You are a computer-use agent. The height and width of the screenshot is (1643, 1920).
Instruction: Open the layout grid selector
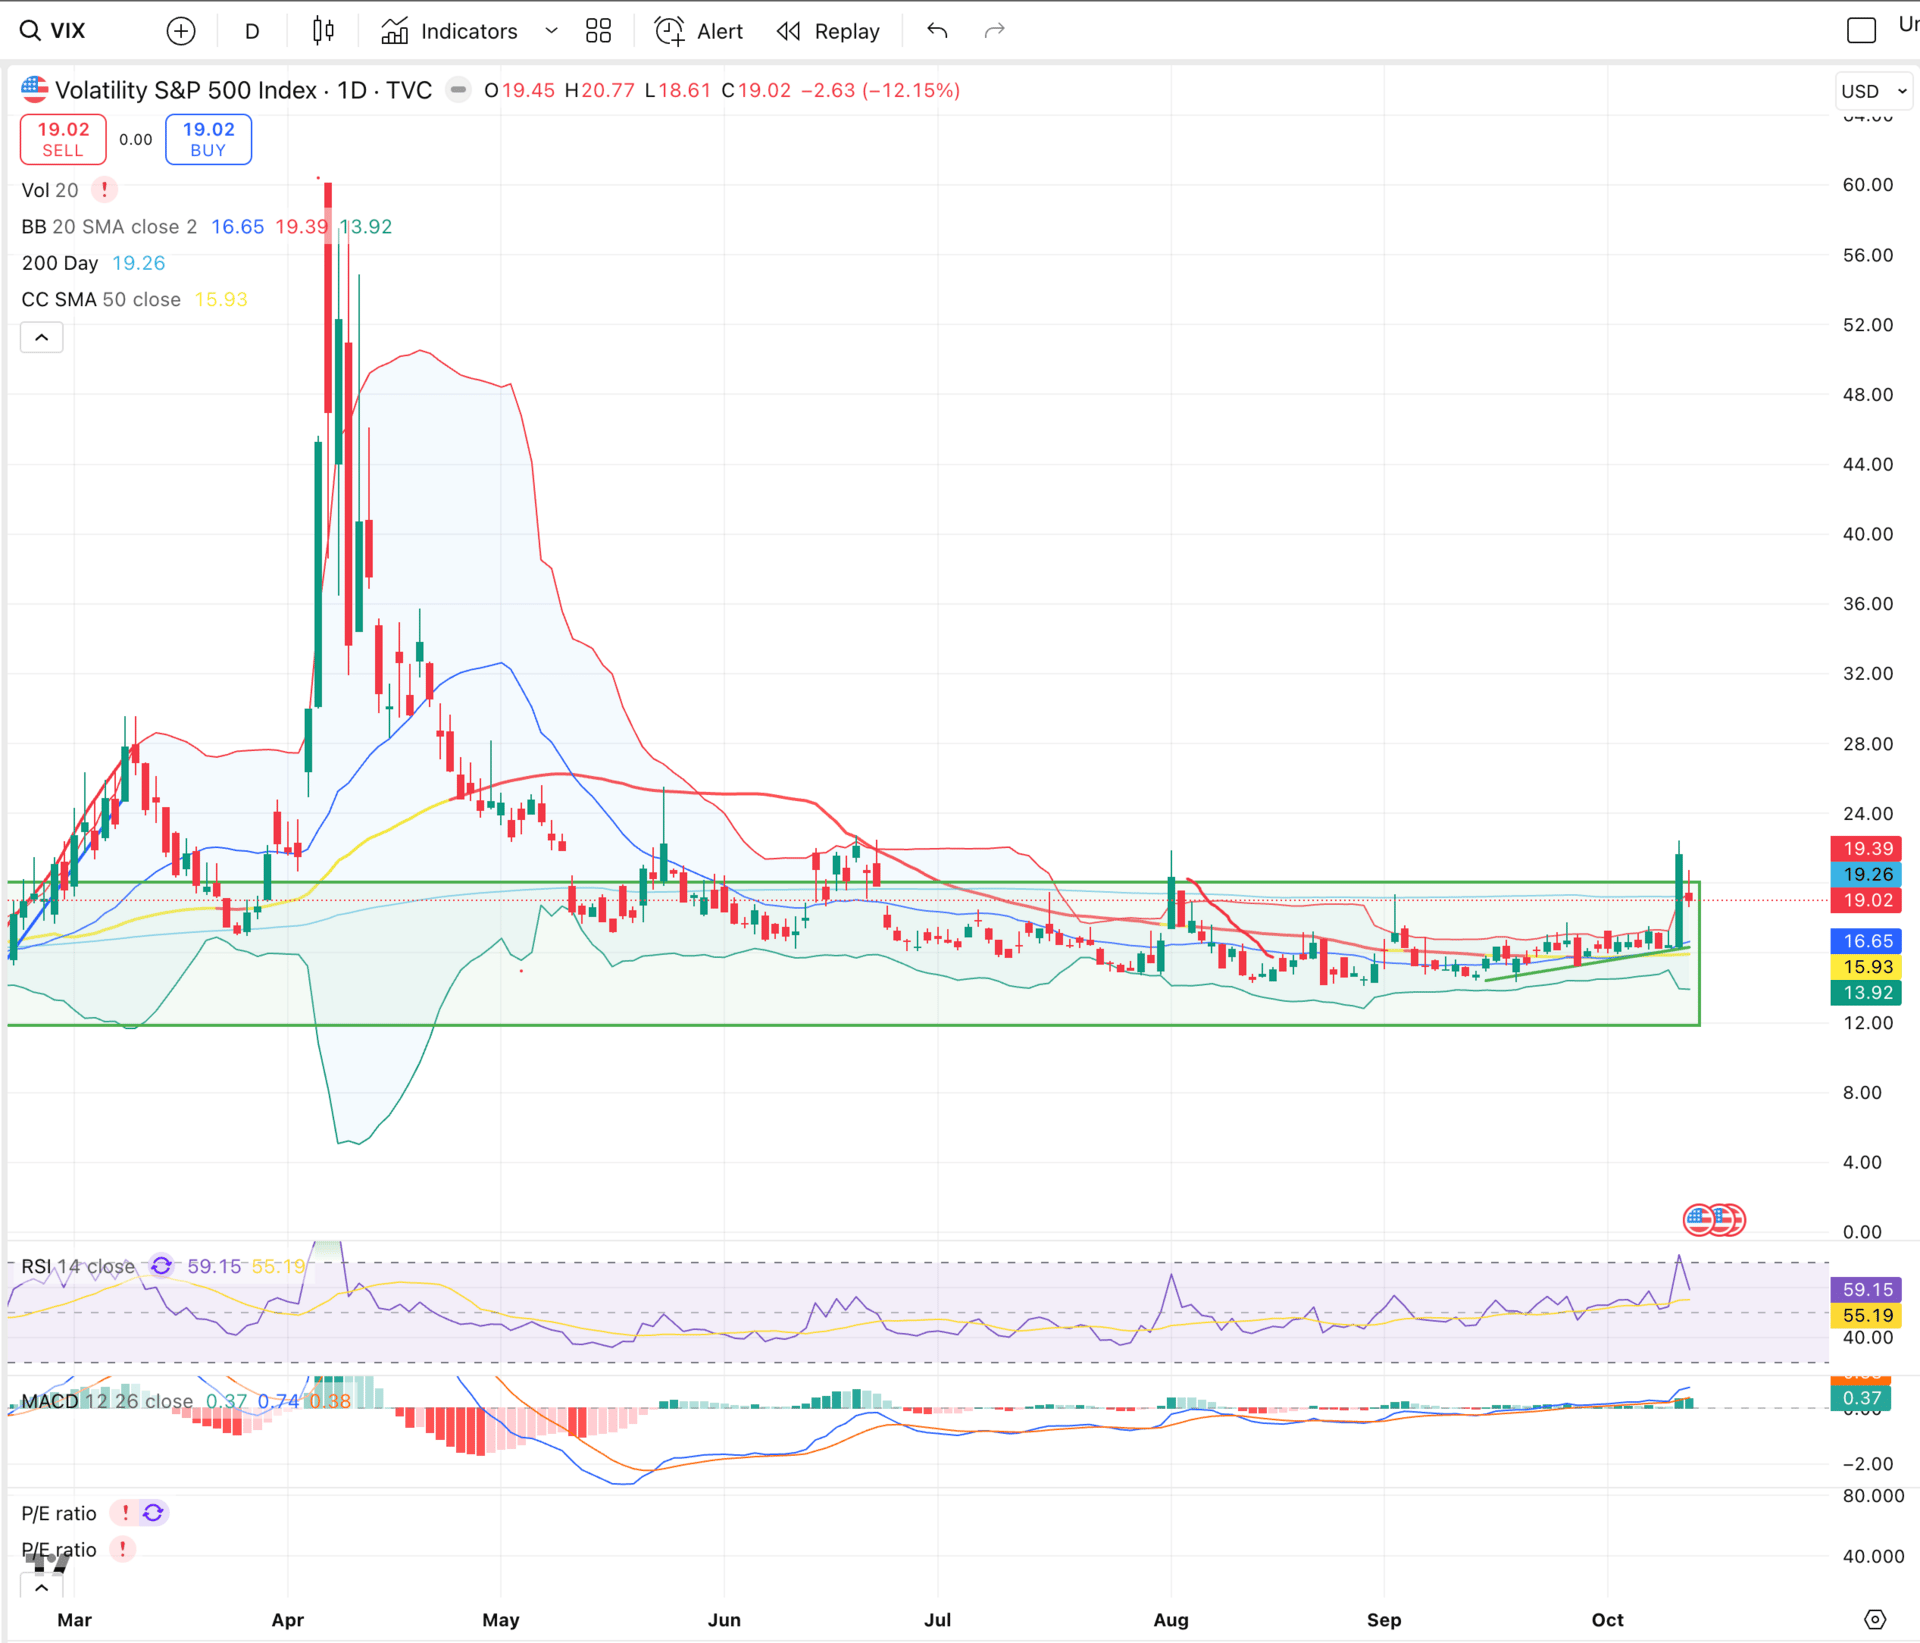[x=598, y=31]
